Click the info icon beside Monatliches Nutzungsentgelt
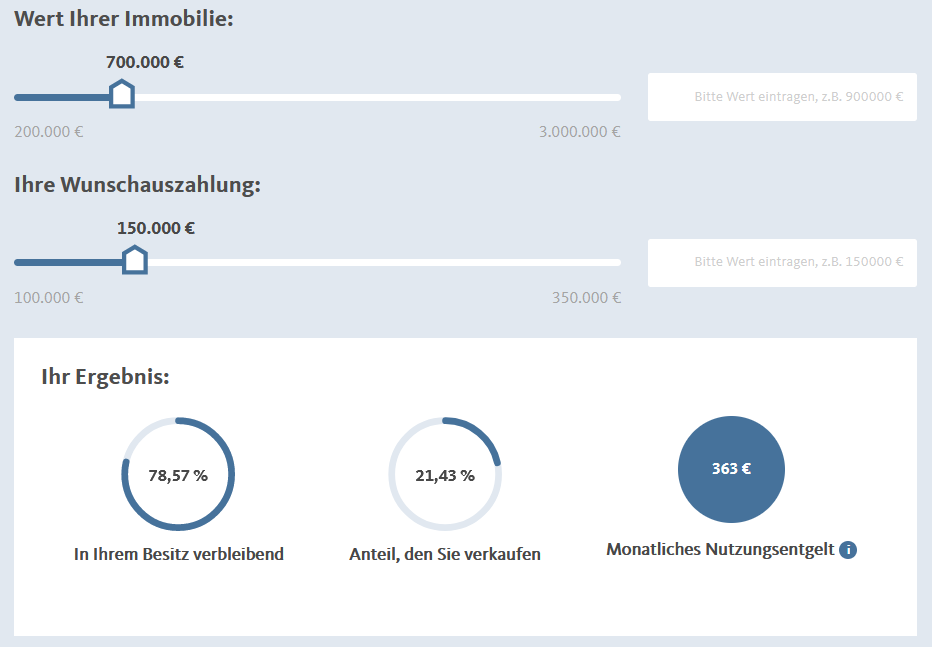The height and width of the screenshot is (647, 932). coord(848,550)
